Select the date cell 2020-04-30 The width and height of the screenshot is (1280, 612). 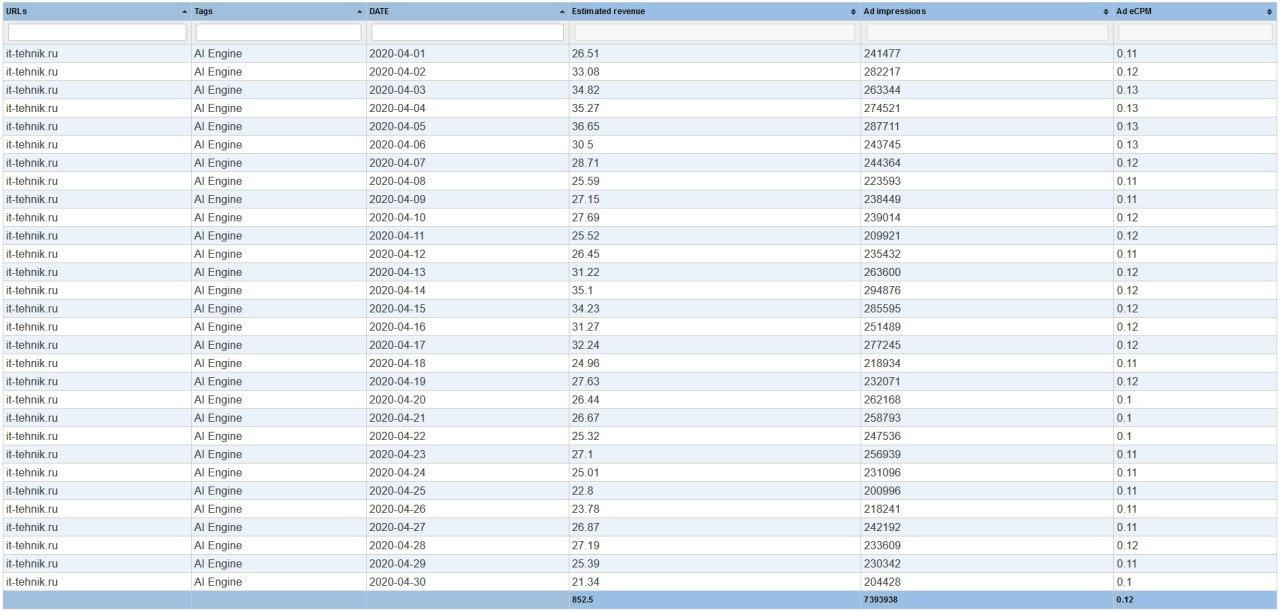coord(397,582)
